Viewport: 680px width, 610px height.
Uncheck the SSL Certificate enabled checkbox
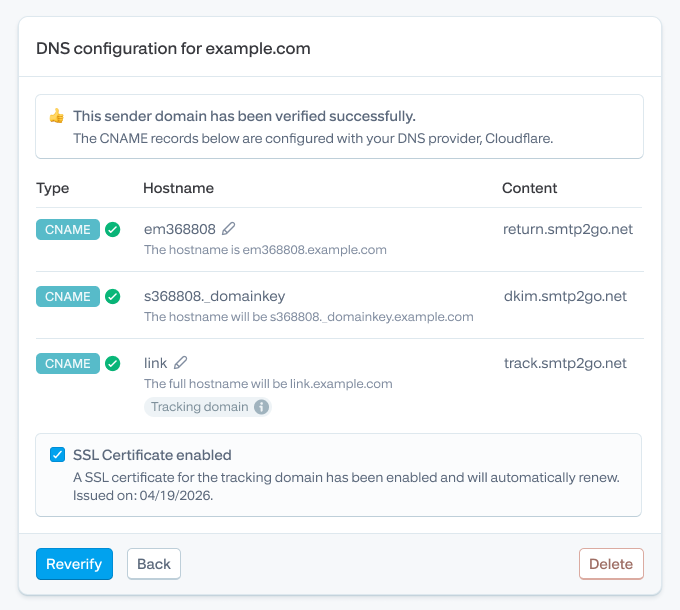click(x=57, y=454)
